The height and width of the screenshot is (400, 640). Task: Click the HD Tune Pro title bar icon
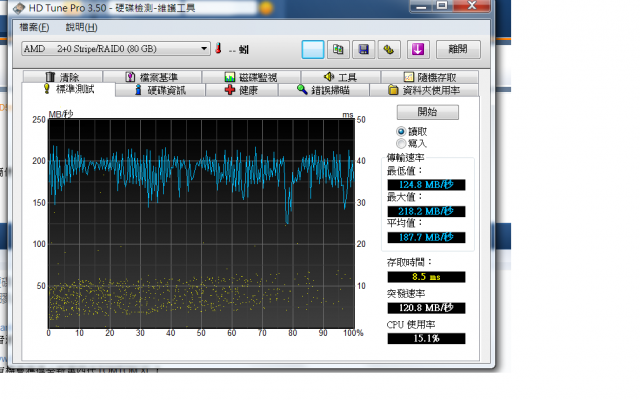point(19,8)
